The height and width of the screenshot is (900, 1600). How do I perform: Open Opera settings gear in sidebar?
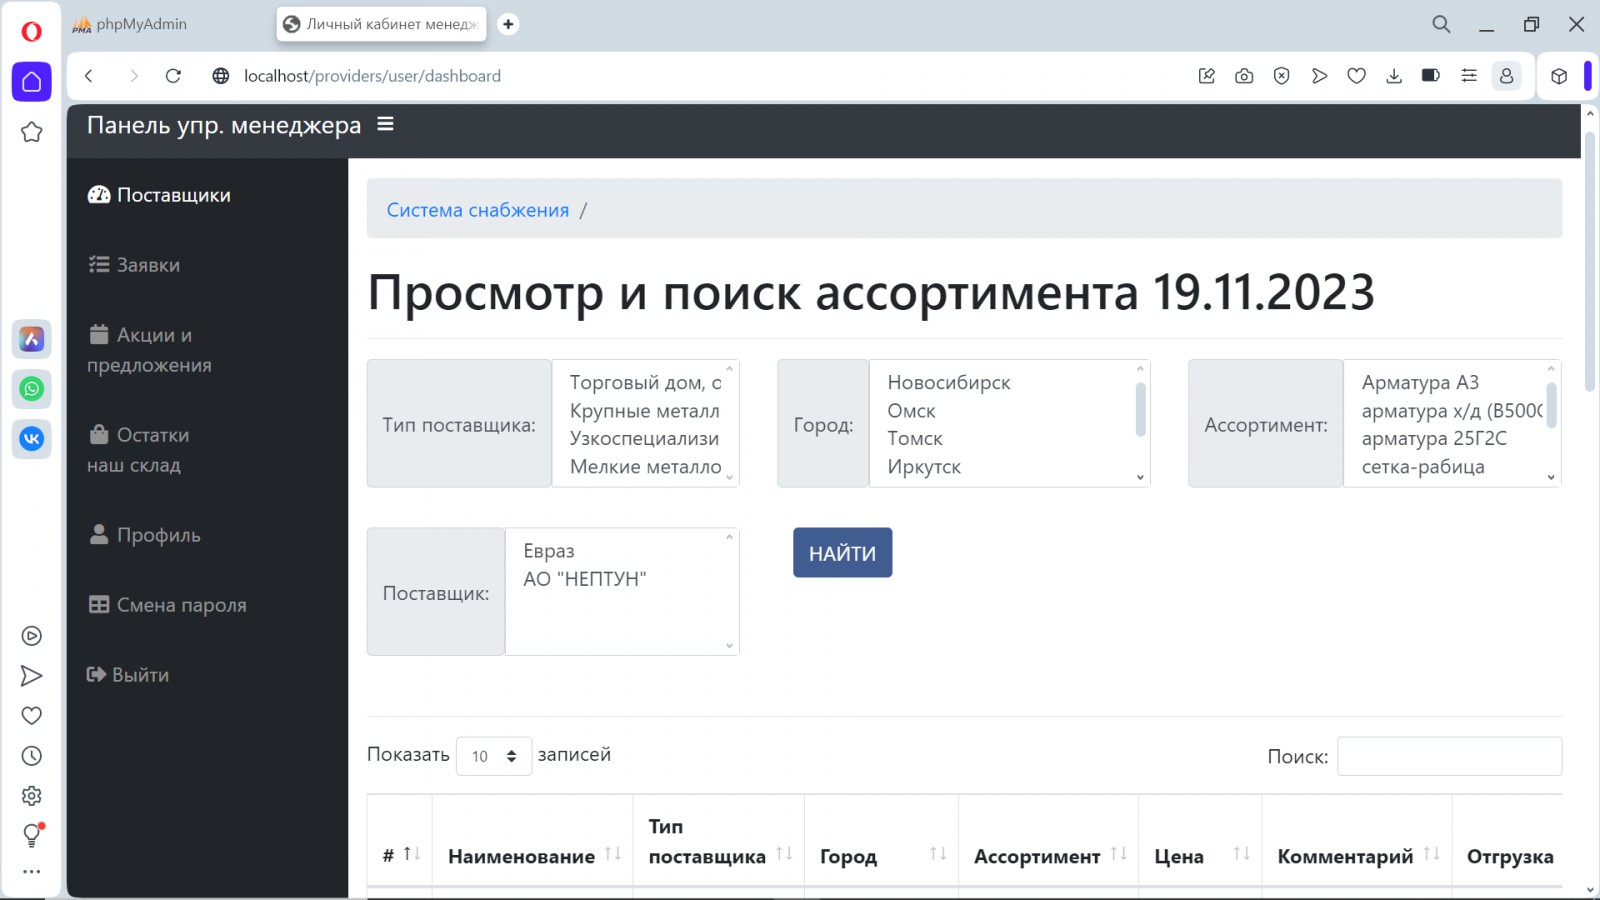click(31, 796)
